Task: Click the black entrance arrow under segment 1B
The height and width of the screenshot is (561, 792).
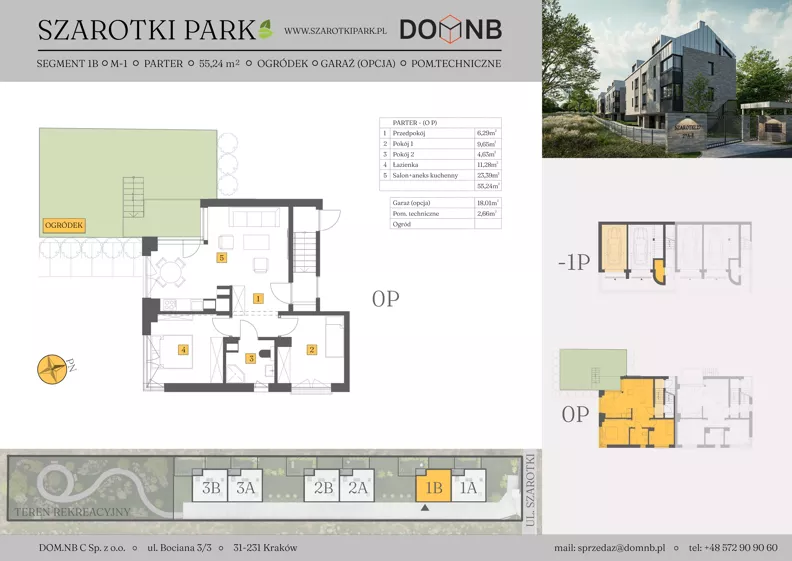Action: (x=425, y=507)
